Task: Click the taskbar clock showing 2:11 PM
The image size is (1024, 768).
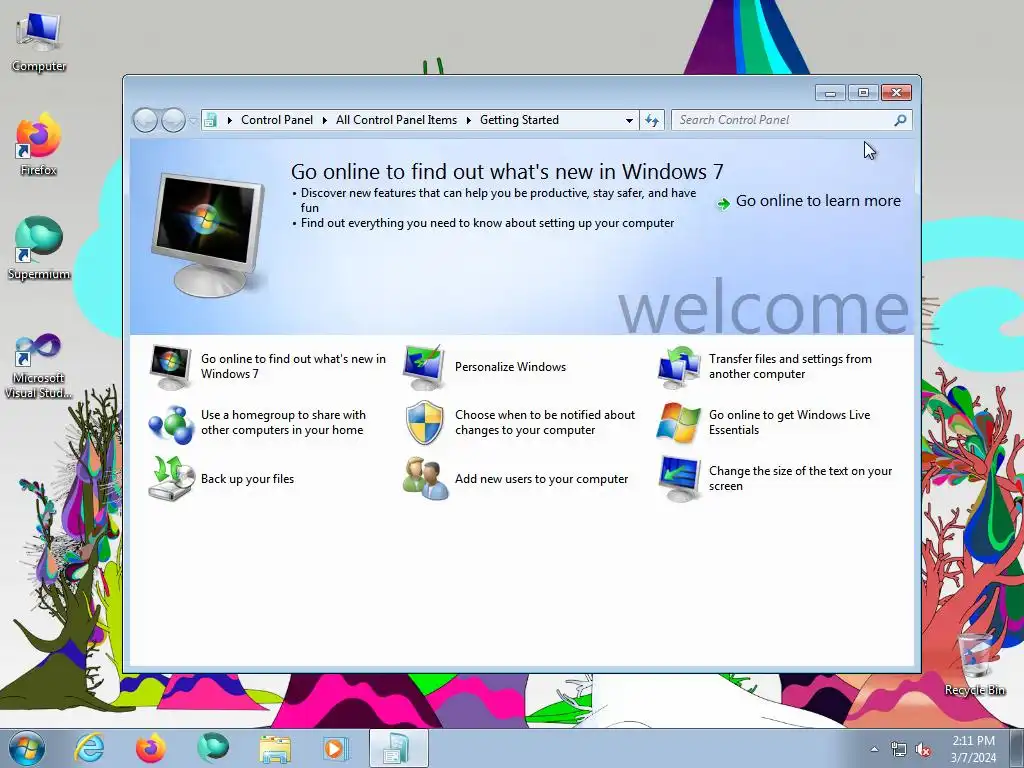Action: 973,749
